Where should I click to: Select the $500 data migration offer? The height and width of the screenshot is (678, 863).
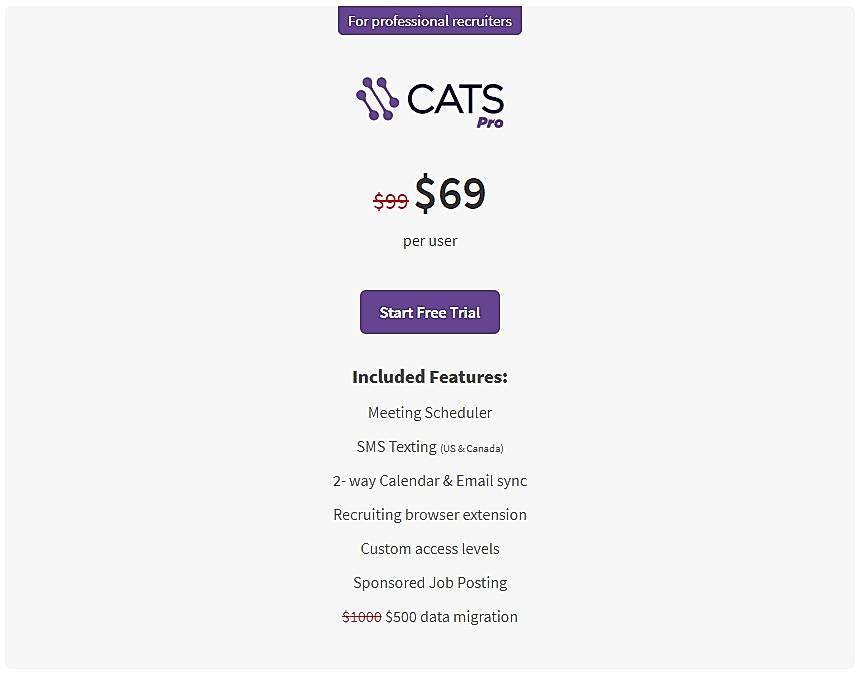click(452, 616)
